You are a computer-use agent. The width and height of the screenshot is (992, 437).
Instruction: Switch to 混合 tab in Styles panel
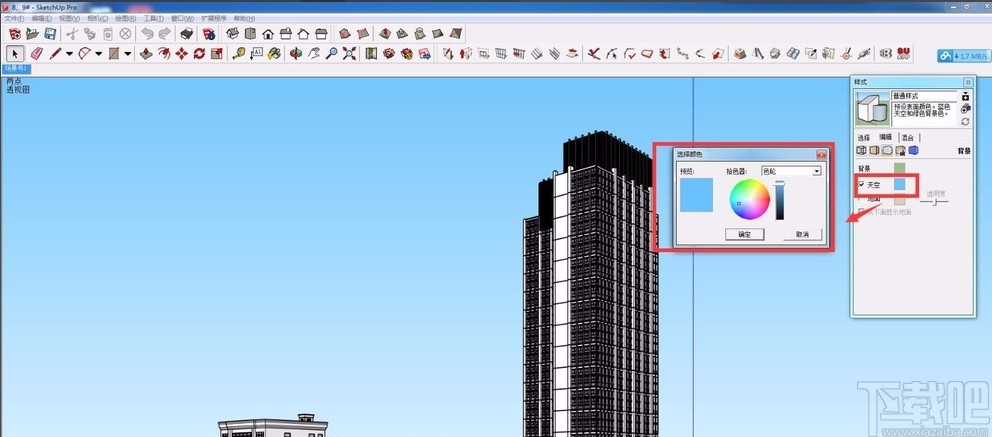click(908, 137)
